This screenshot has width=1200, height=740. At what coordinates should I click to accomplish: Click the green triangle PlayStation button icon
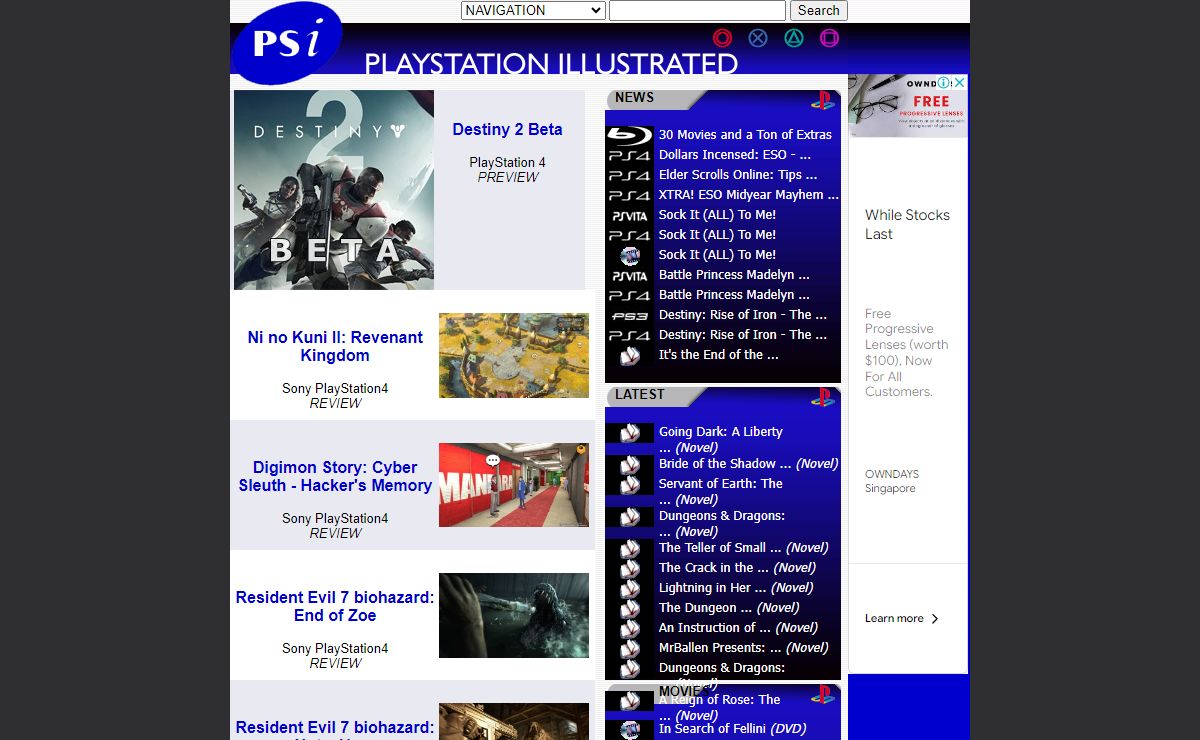793,38
